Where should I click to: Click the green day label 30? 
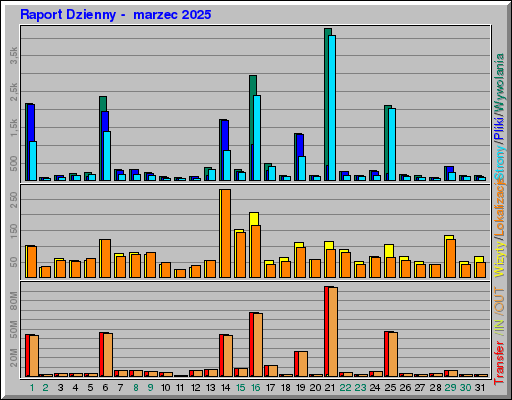point(465,388)
